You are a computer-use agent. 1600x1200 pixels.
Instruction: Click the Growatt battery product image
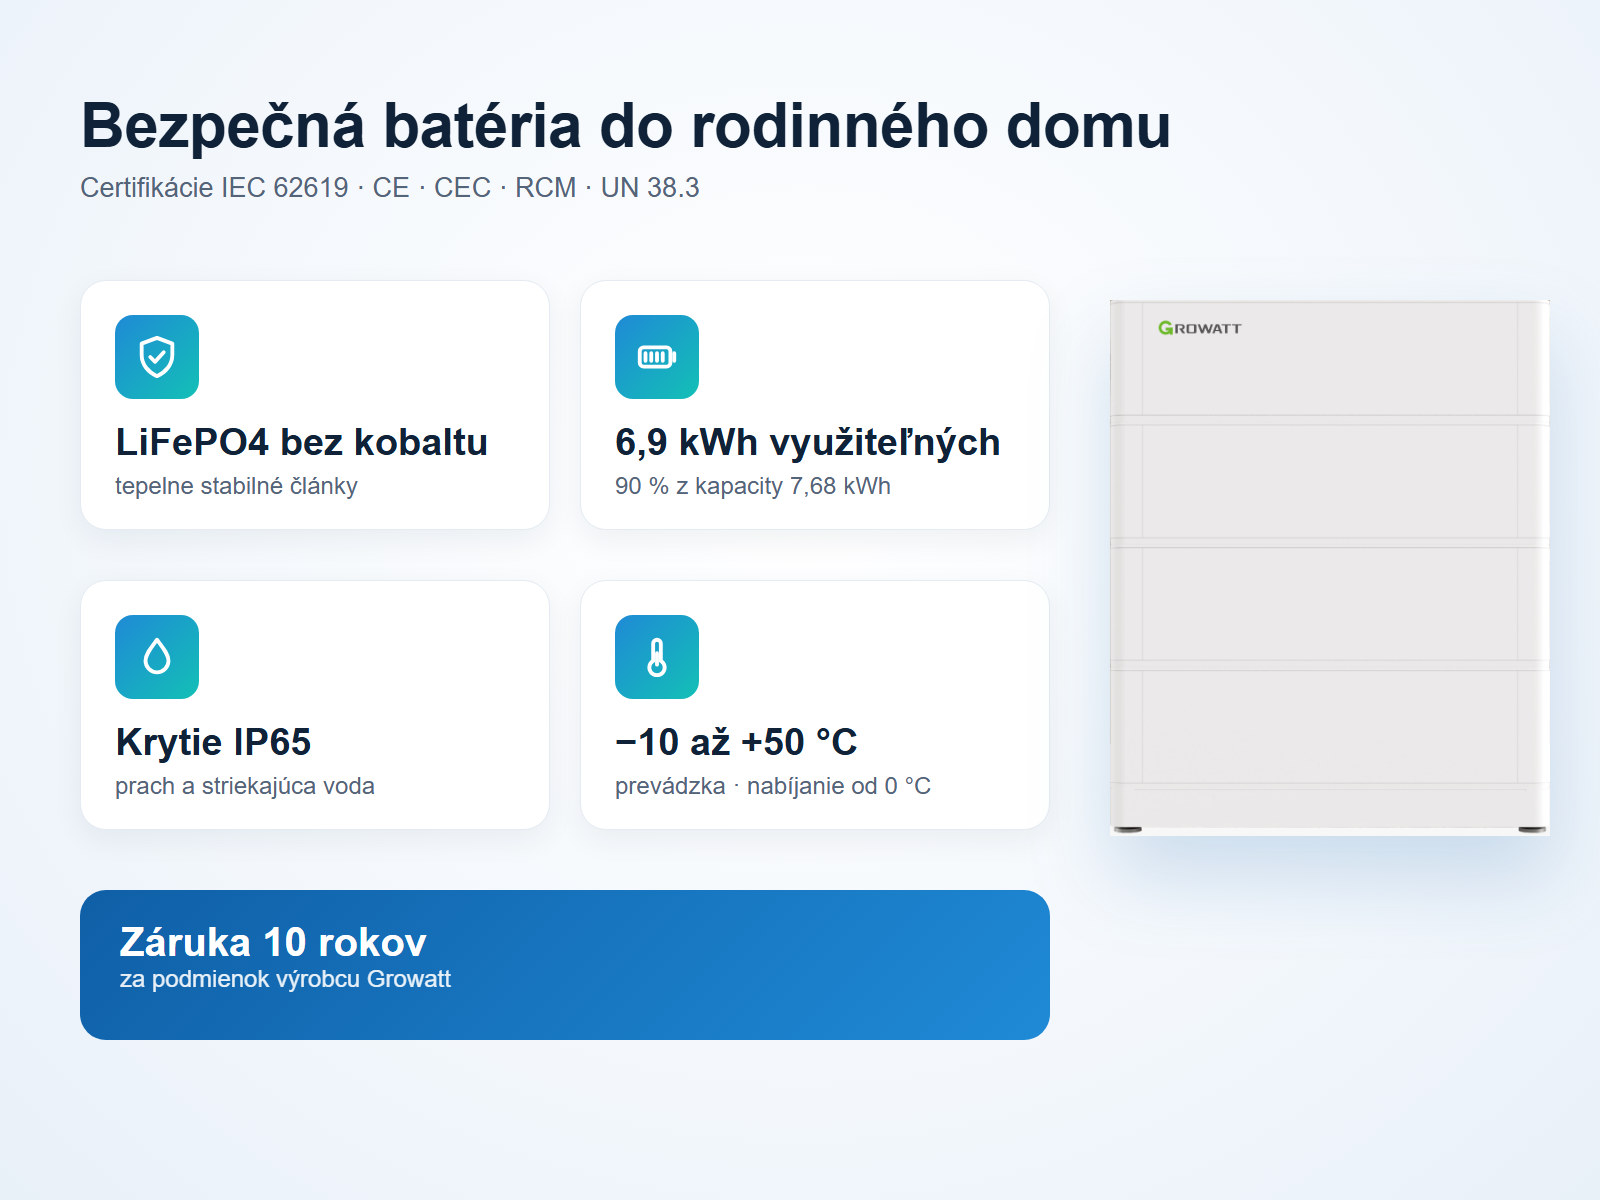click(1330, 567)
